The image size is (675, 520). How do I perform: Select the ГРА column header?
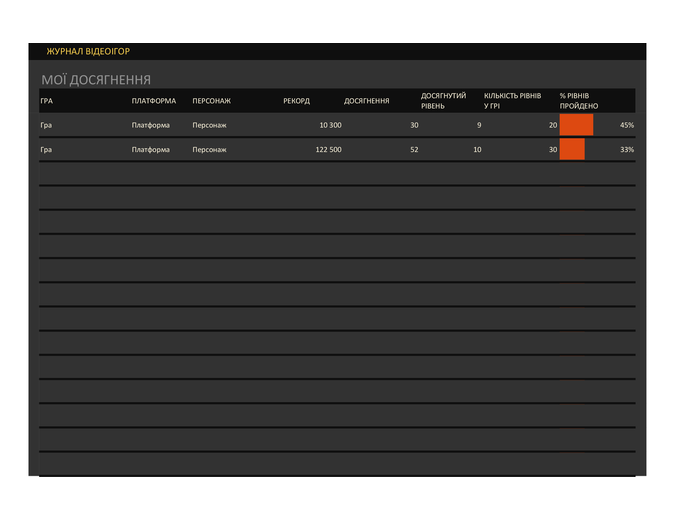(x=46, y=101)
